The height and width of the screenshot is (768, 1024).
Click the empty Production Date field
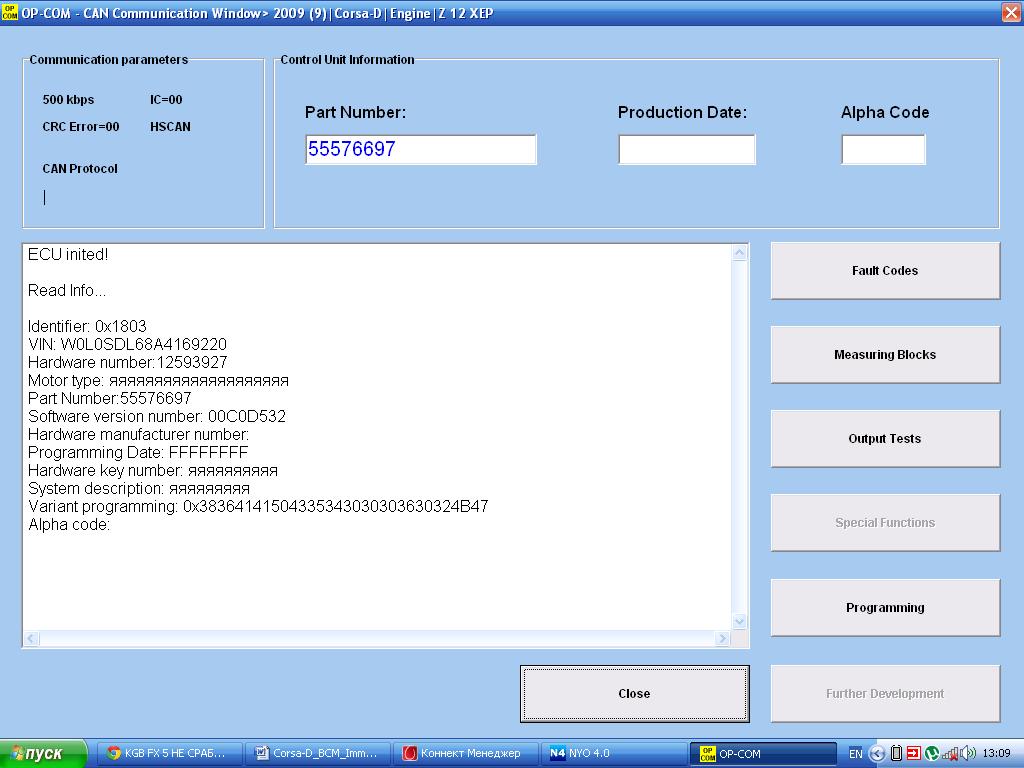[686, 150]
